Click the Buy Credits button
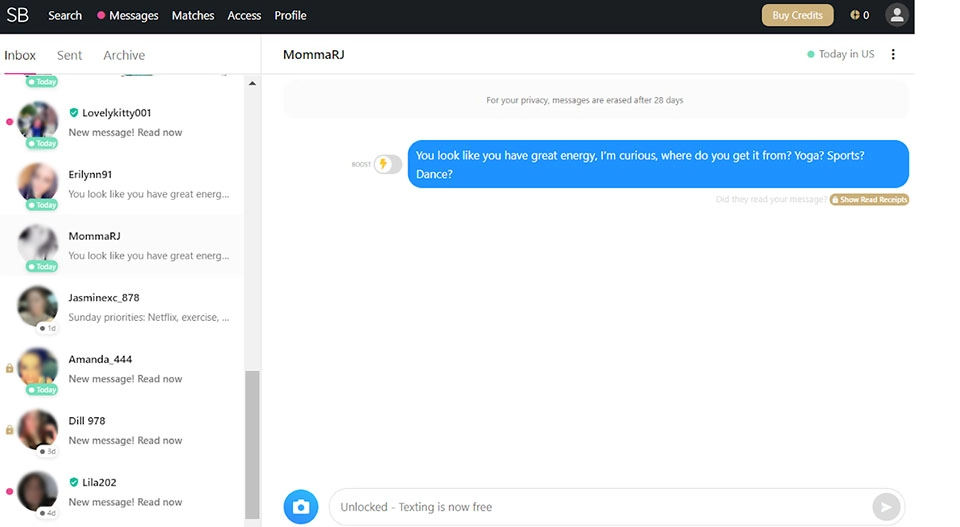This screenshot has height=527, width=960. tap(797, 15)
